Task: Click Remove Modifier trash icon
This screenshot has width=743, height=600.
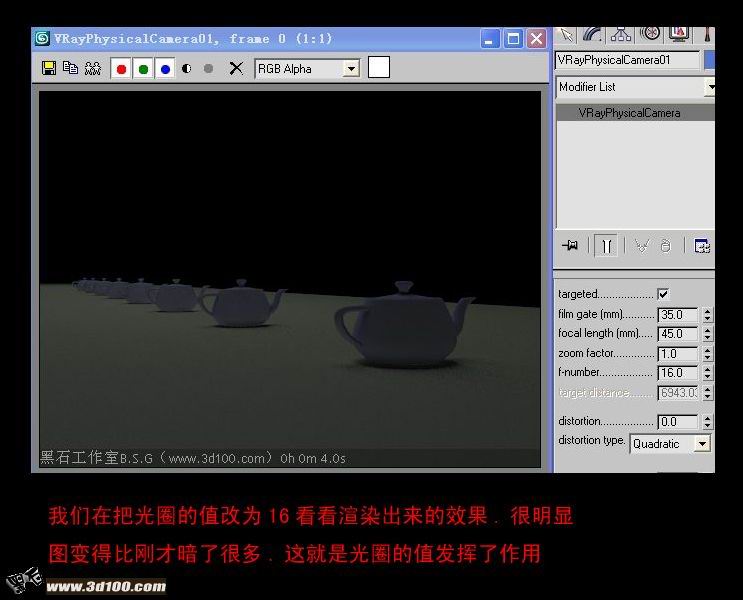Action: tap(666, 246)
